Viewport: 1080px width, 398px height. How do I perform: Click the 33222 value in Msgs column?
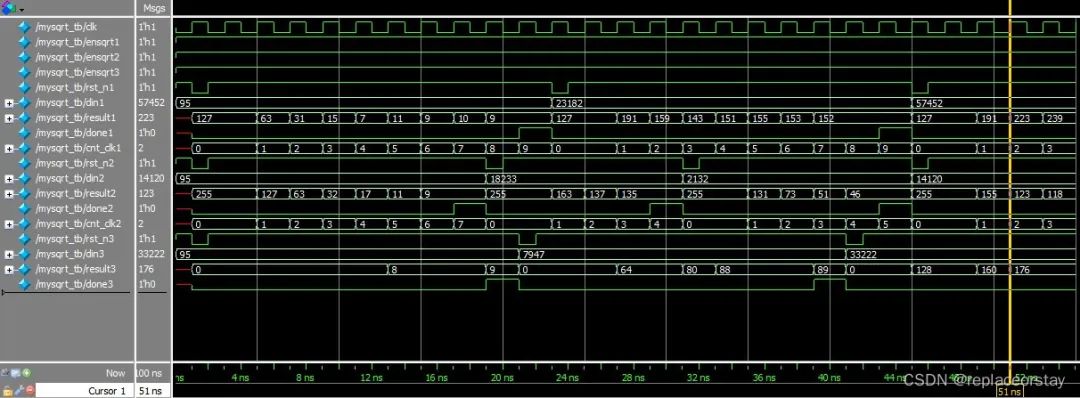point(151,255)
